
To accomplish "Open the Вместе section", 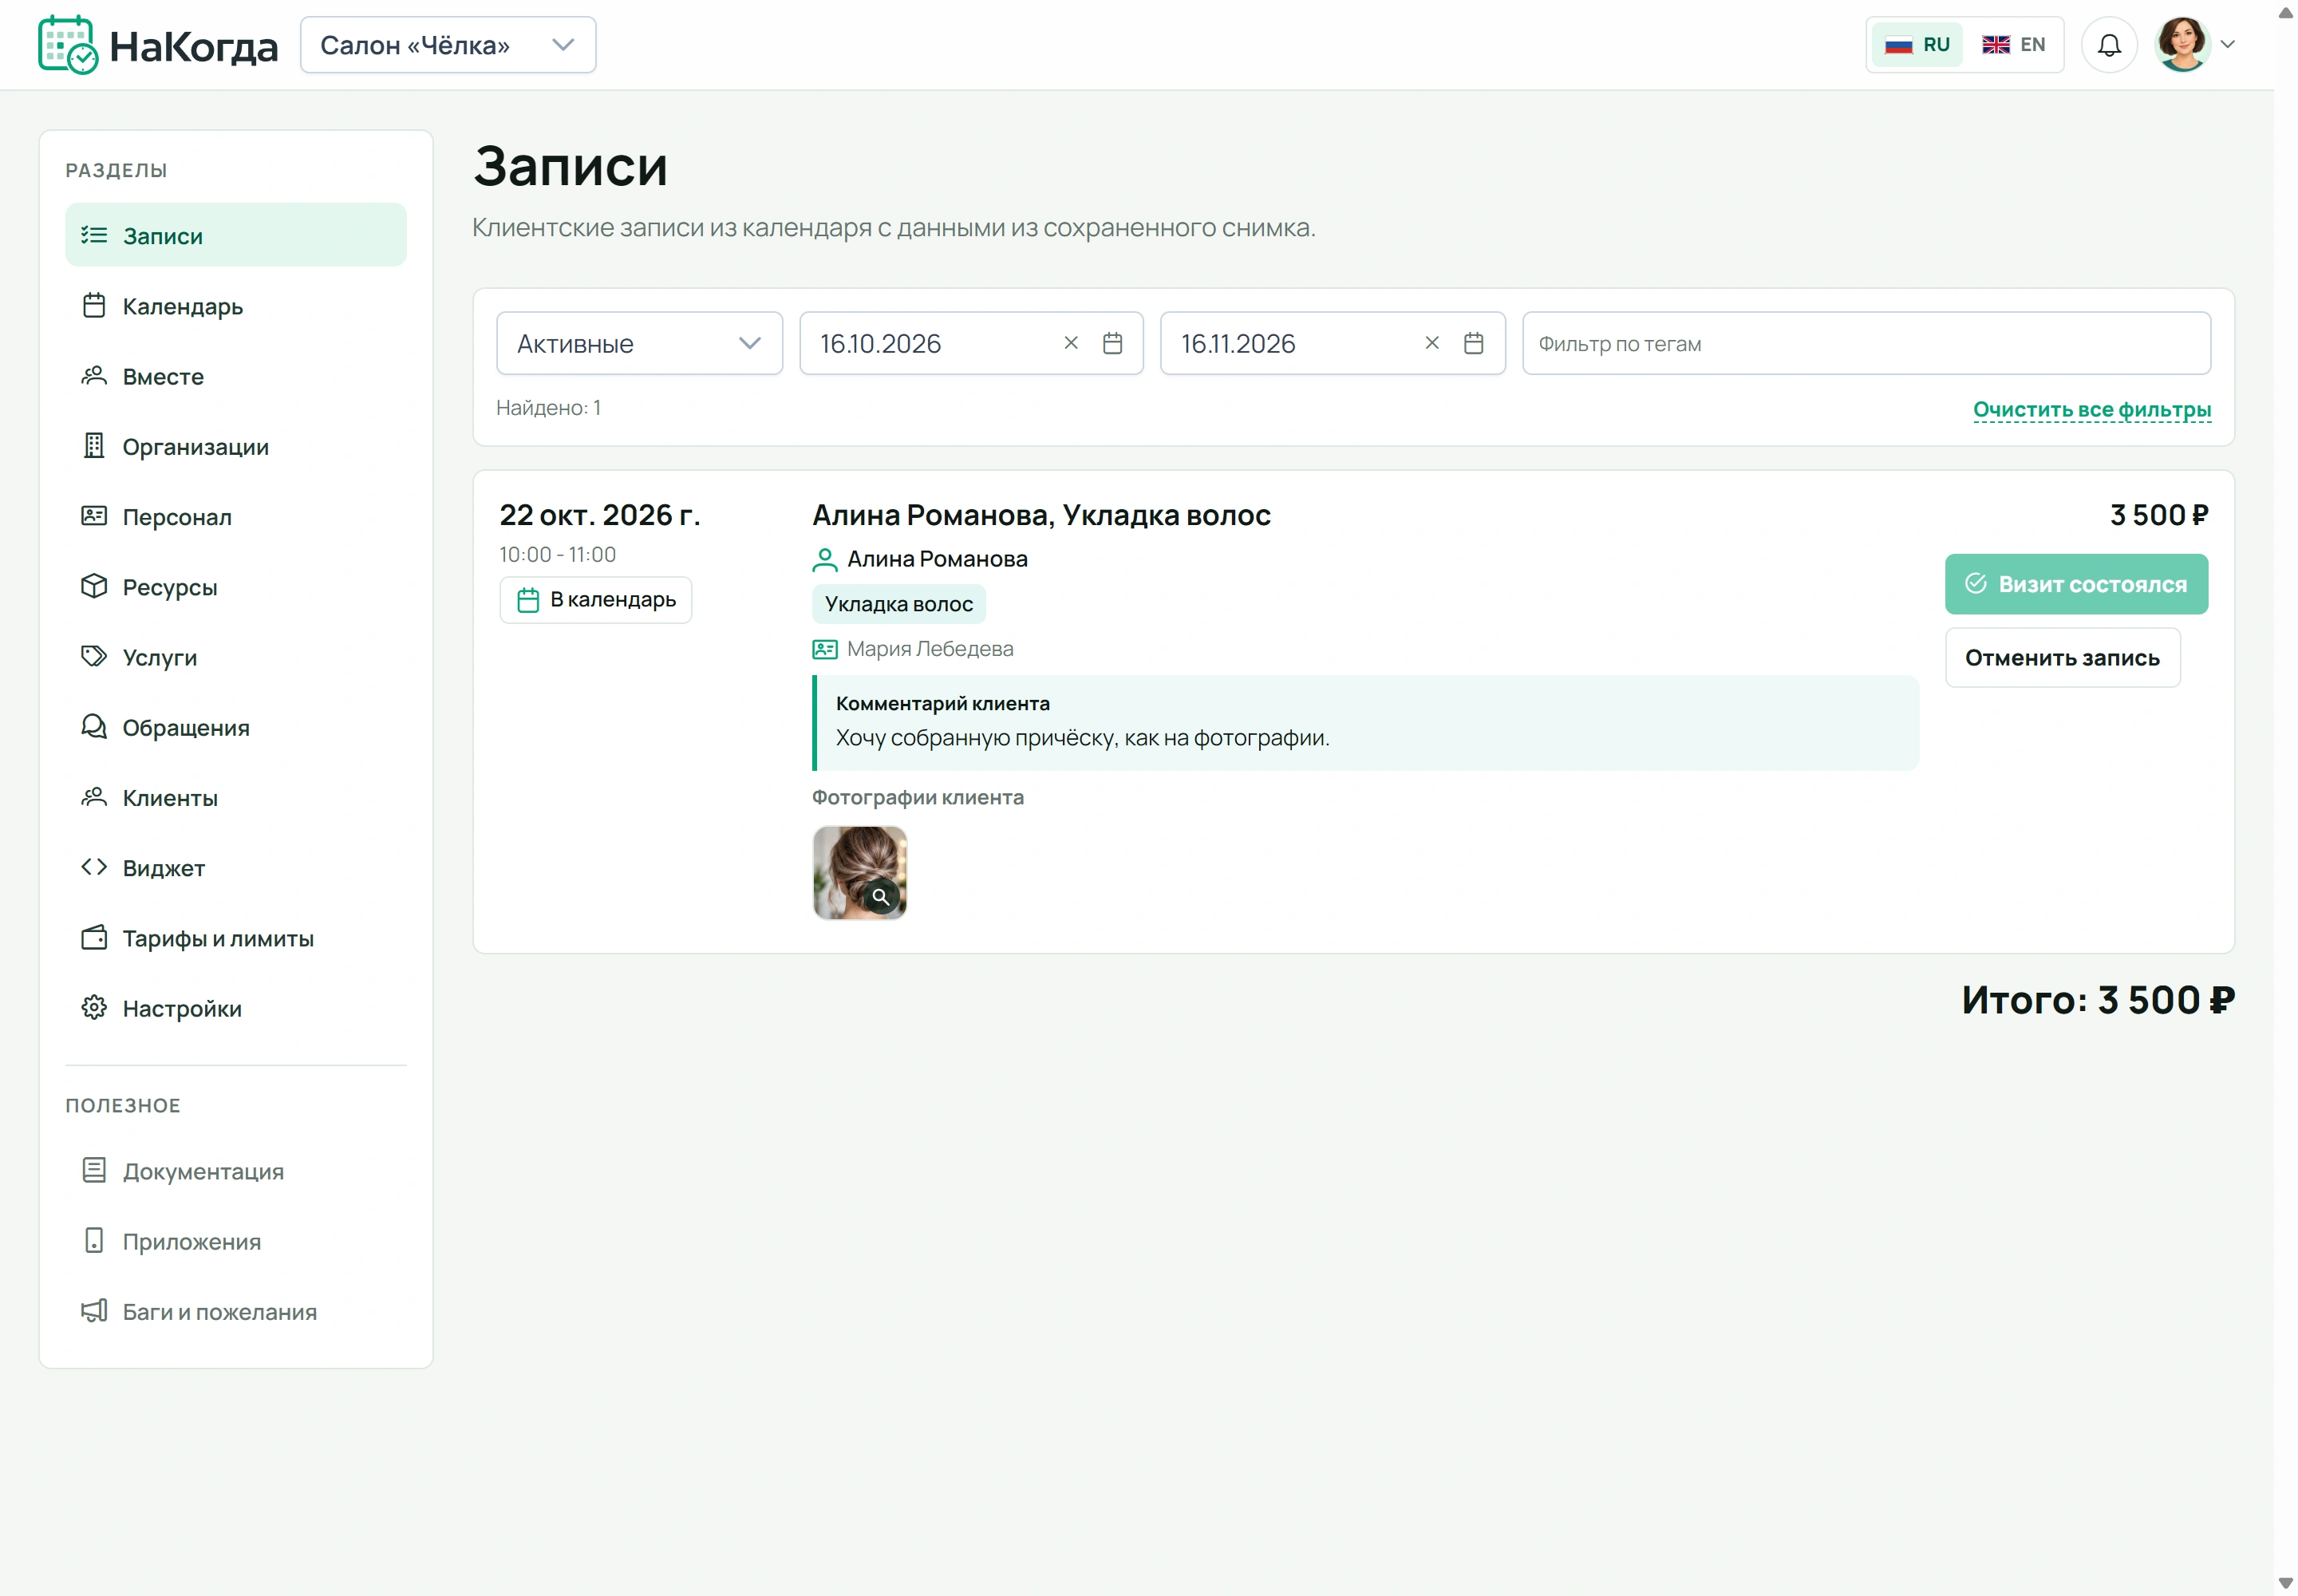I will pyautogui.click(x=236, y=376).
